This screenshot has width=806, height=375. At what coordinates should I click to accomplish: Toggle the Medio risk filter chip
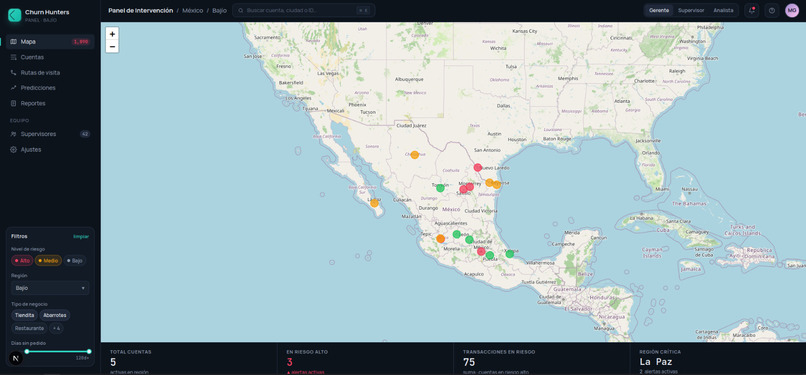pos(48,260)
